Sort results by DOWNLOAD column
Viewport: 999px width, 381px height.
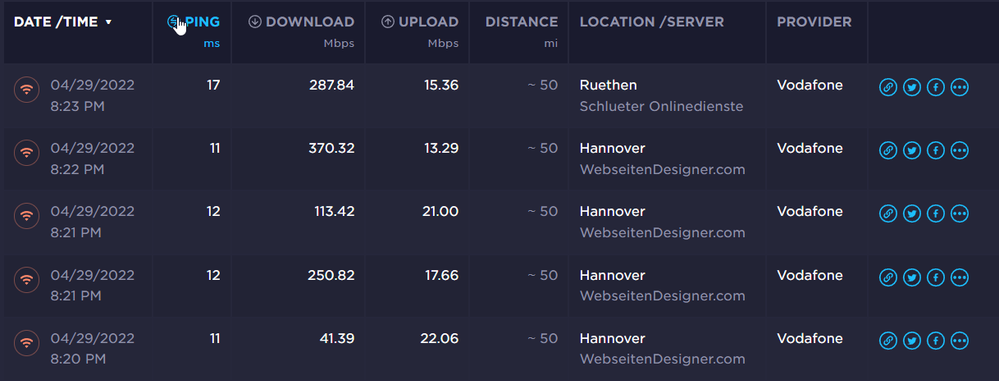click(301, 22)
